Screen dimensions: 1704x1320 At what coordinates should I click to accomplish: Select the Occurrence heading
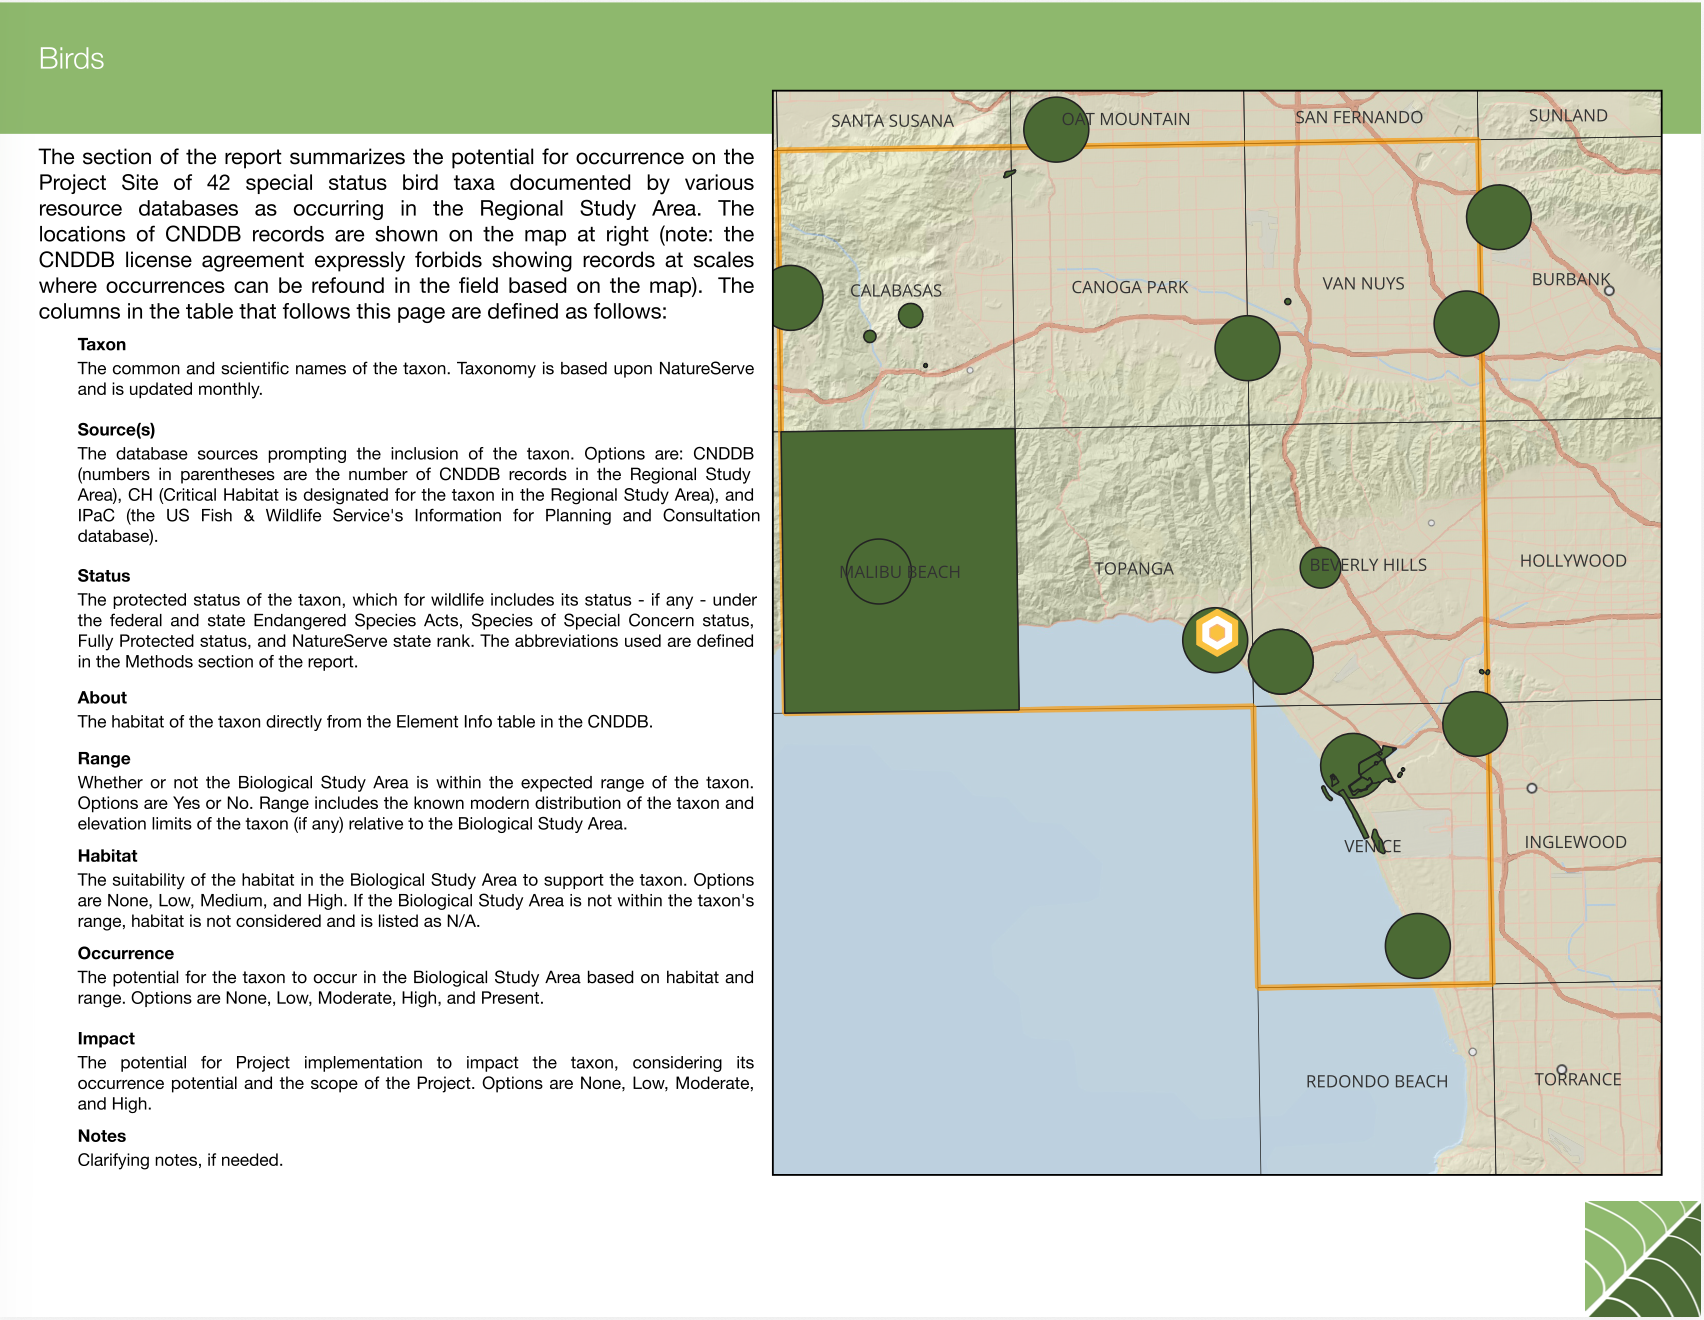coord(126,954)
